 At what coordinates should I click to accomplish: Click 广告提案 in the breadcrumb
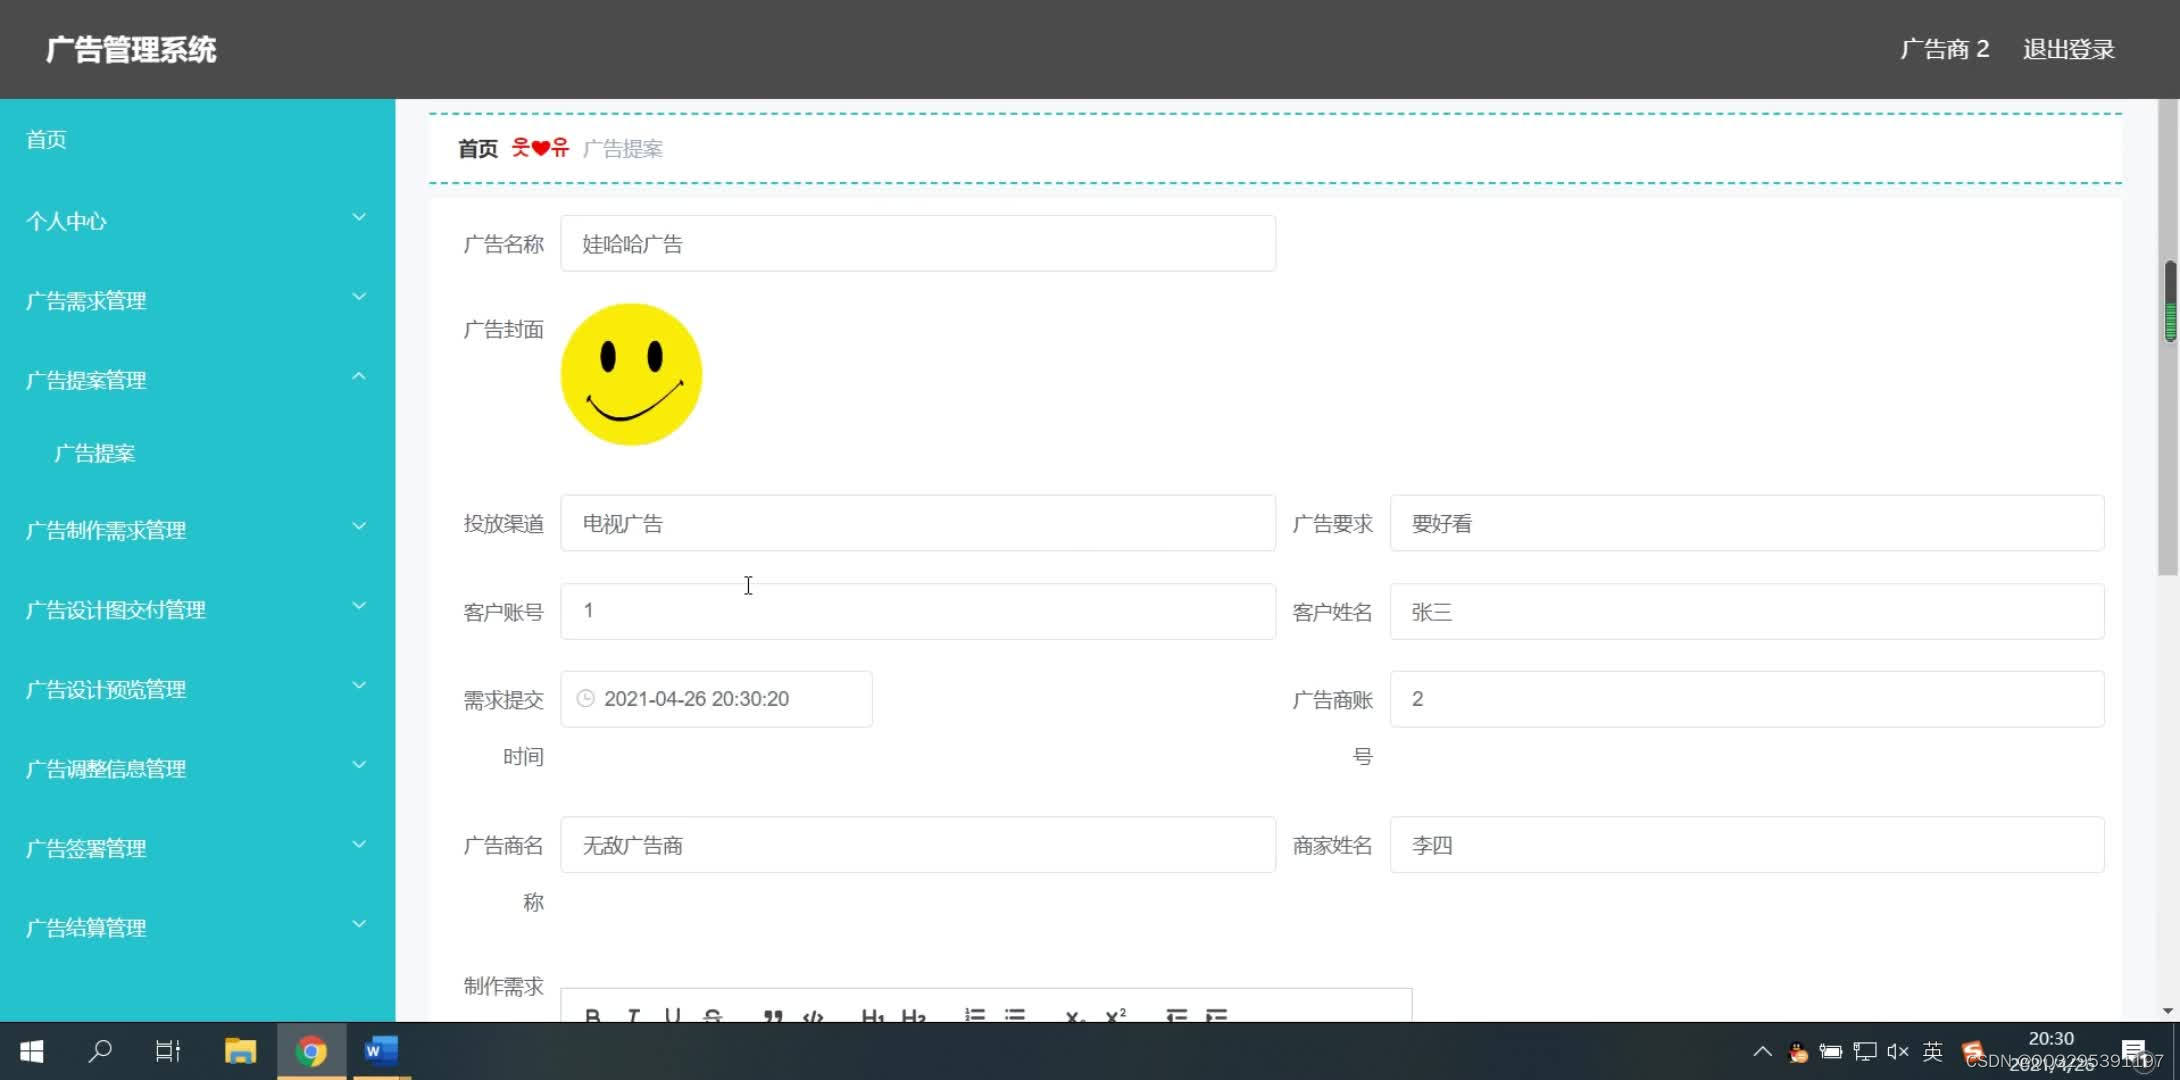[x=622, y=148]
